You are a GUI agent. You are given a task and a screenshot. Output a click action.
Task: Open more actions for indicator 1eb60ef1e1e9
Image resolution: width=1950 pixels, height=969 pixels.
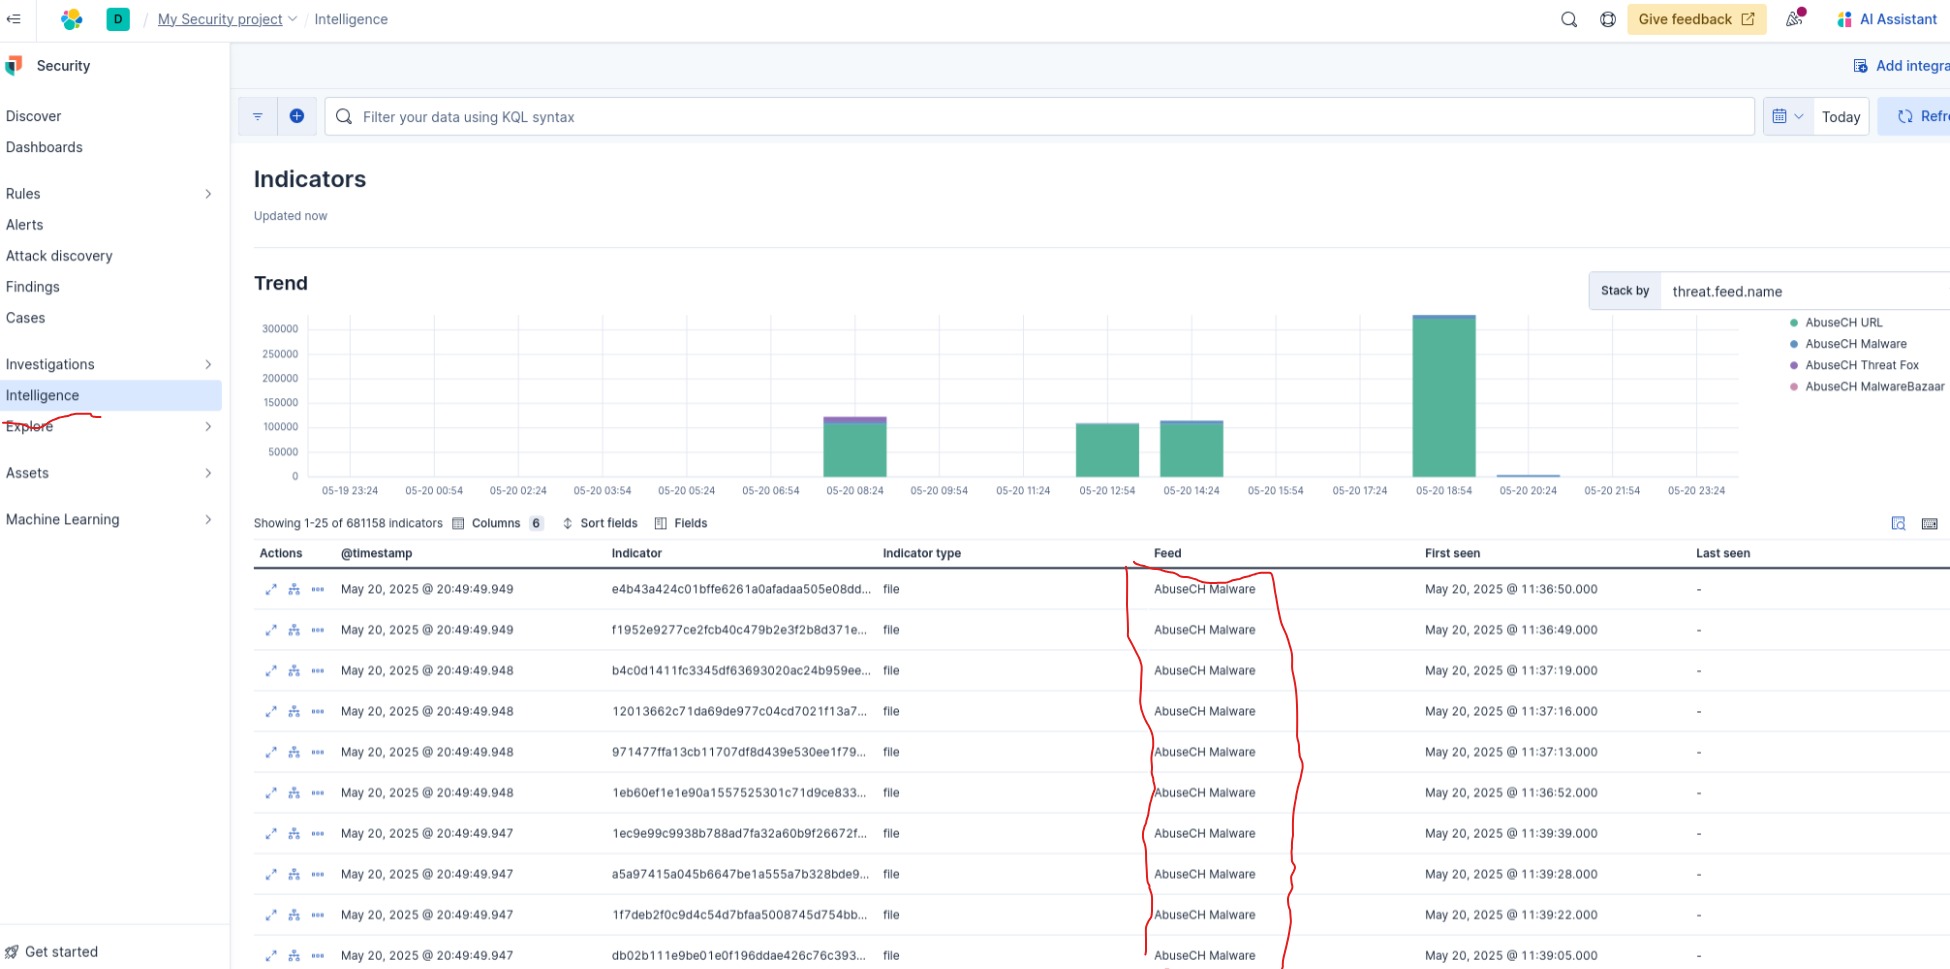(318, 793)
